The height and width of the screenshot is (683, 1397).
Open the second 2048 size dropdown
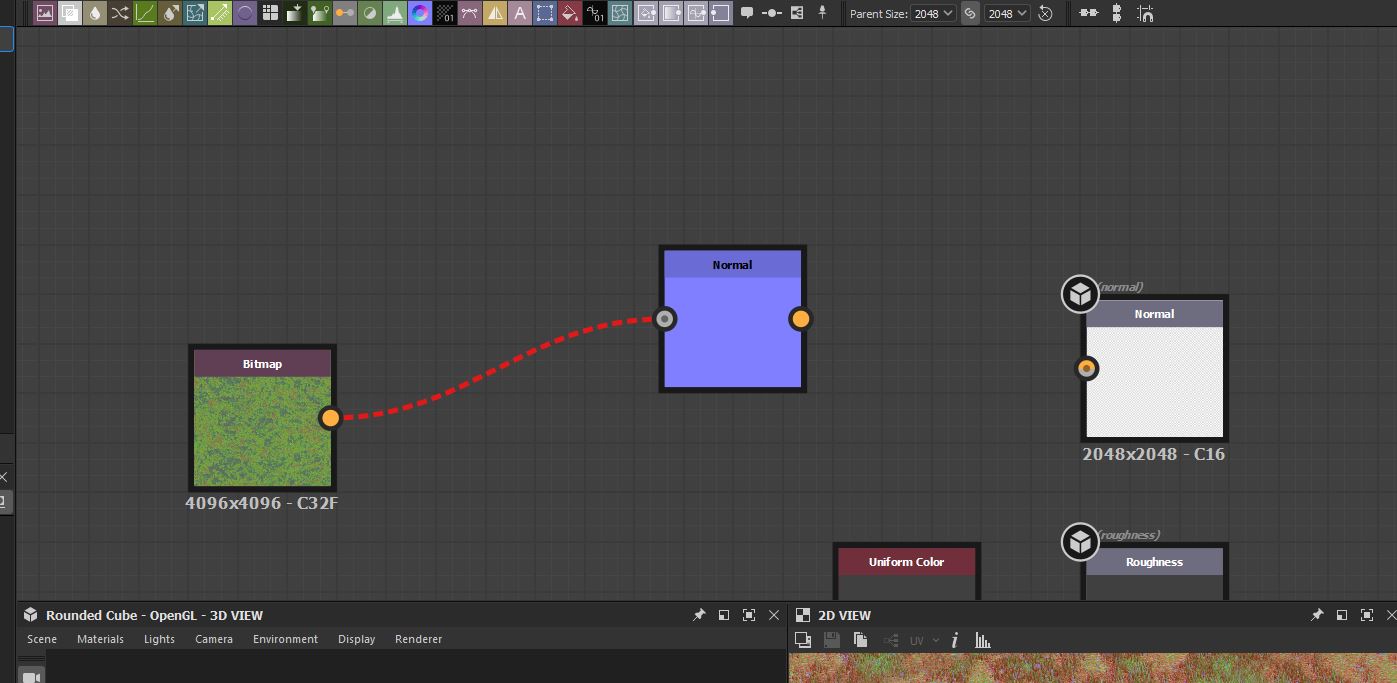click(1008, 13)
